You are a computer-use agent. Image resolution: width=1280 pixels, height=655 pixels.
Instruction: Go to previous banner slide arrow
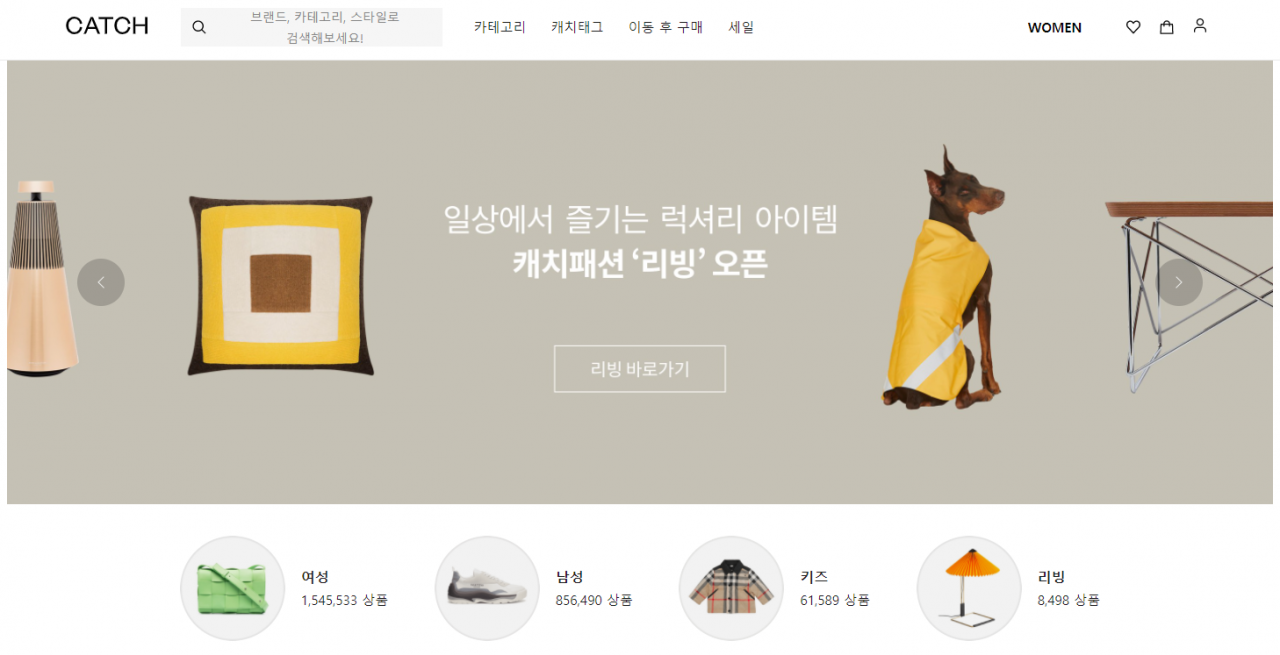101,282
